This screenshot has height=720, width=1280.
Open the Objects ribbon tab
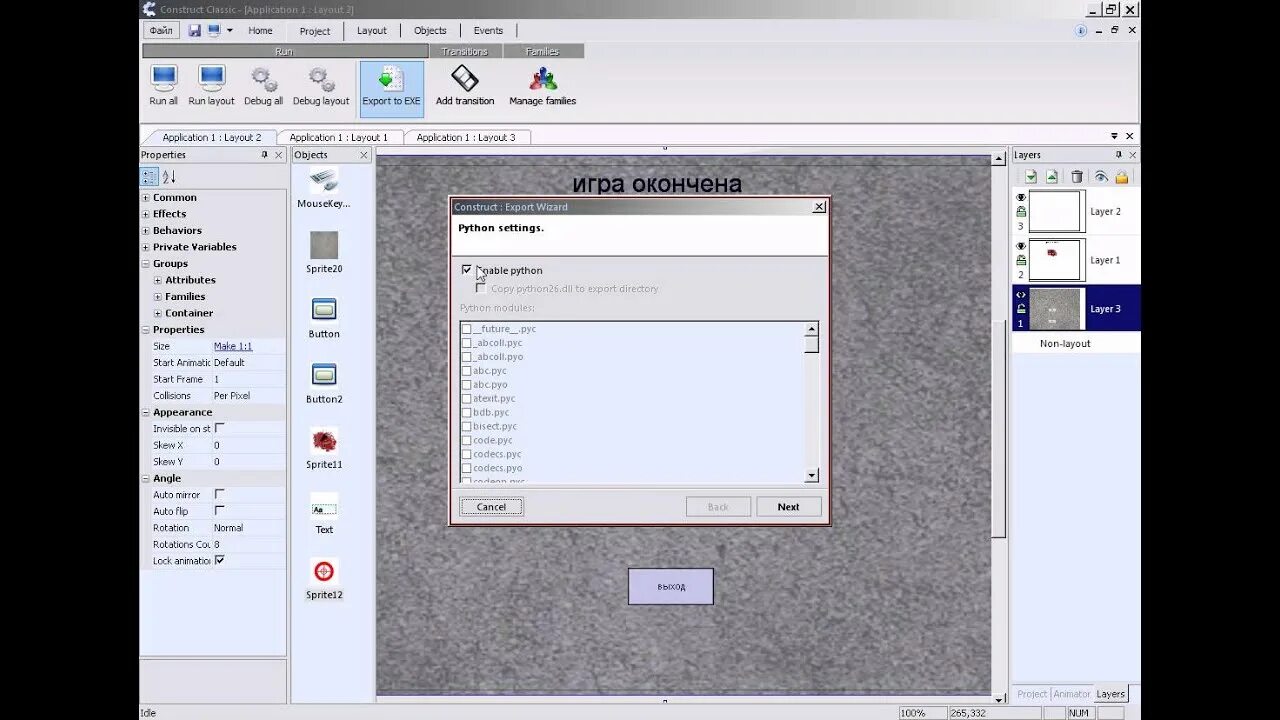(430, 31)
